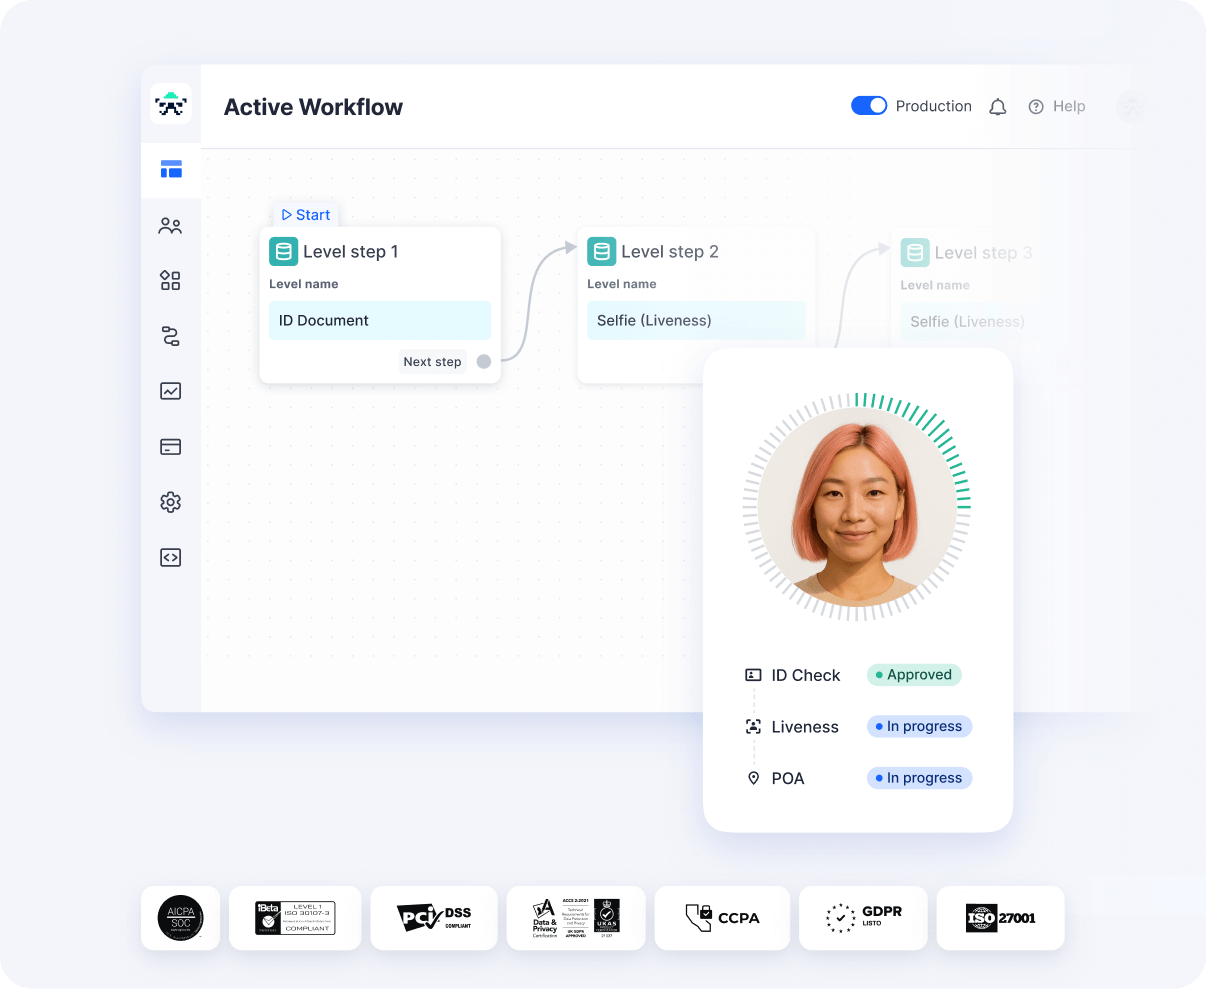Select Selfie (Liveness) field in Level step 2
The image size is (1206, 989).
(696, 321)
